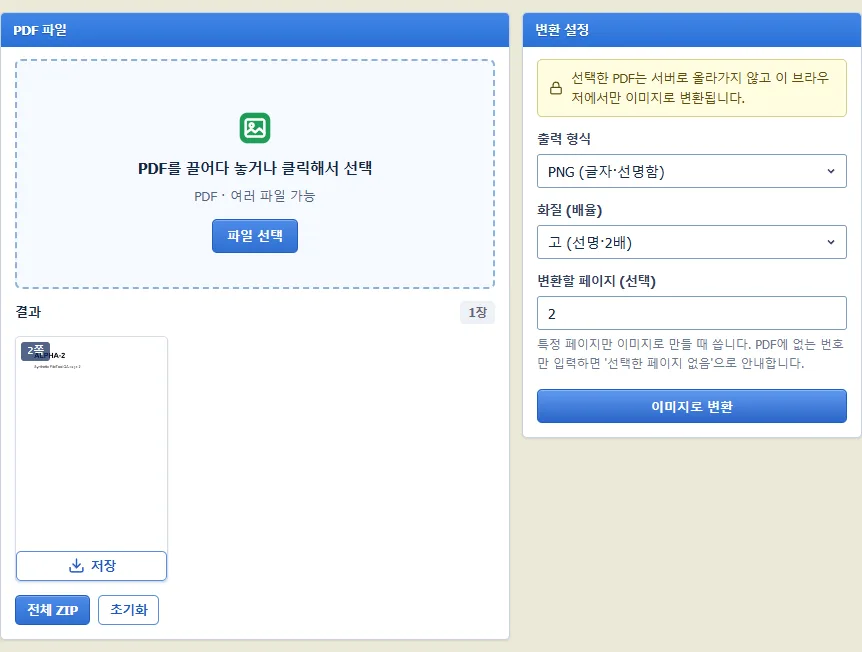Click the 'PDF · 여러 파일 가능' hint text
The height and width of the screenshot is (652, 862).
point(255,196)
